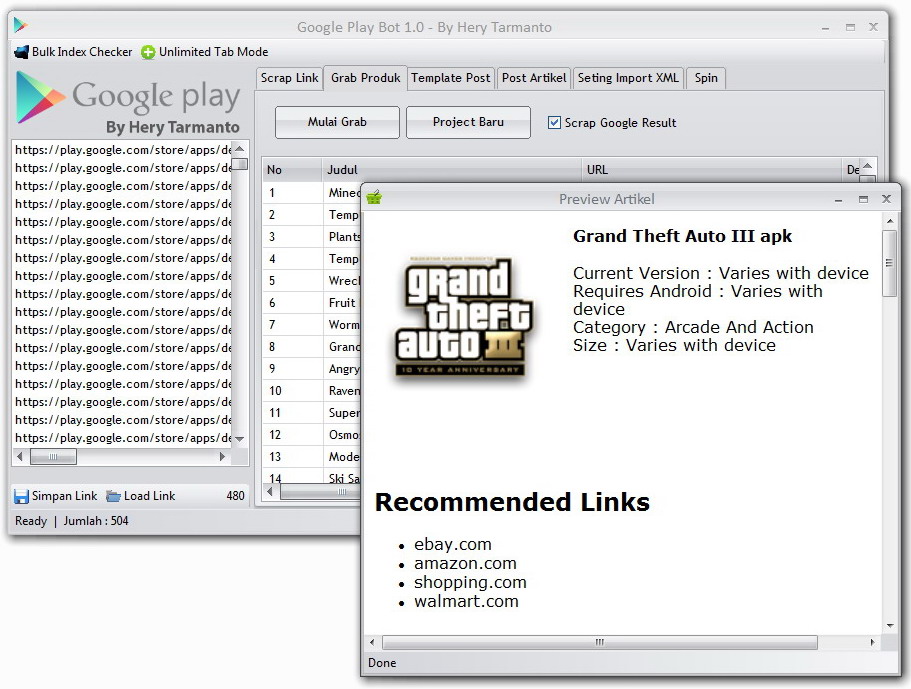911x689 pixels.
Task: Click the Grand Theft Auto III apk heading
Action: coord(682,236)
